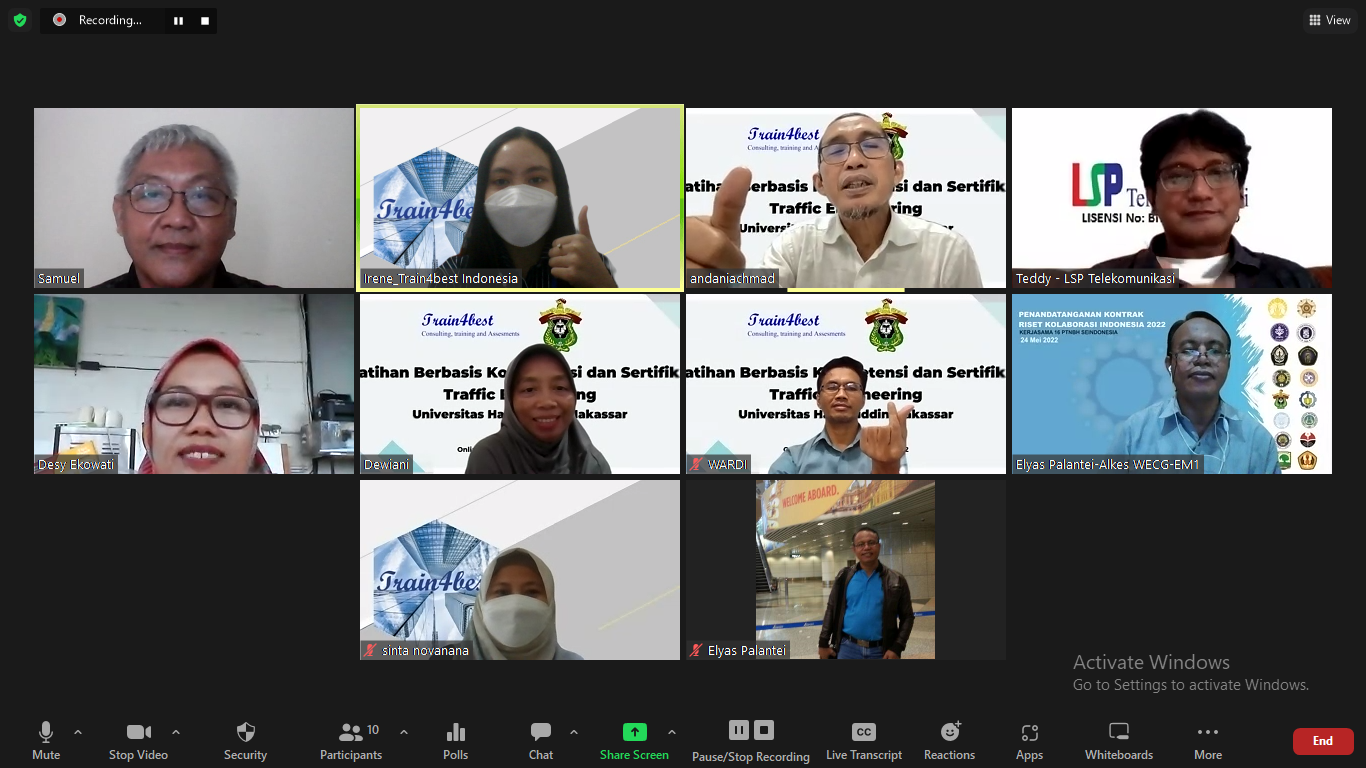The height and width of the screenshot is (768, 1366).
Task: Select Irene_Train4best Indonesia's video tile
Action: (520, 198)
